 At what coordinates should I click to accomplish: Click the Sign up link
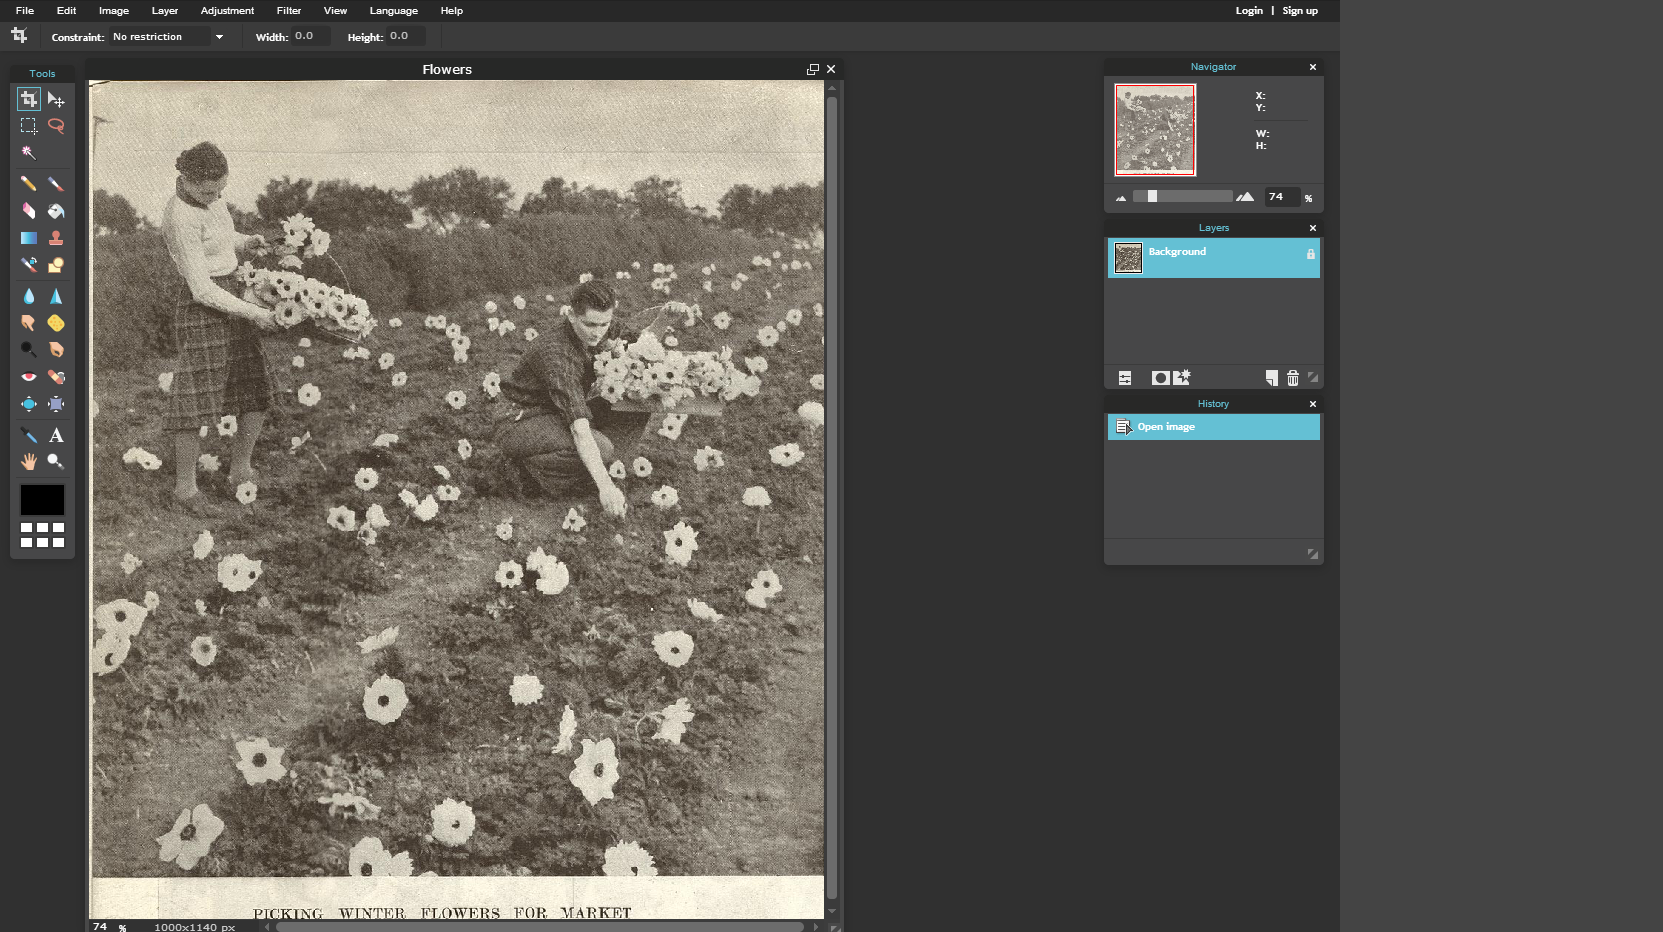(x=1300, y=11)
